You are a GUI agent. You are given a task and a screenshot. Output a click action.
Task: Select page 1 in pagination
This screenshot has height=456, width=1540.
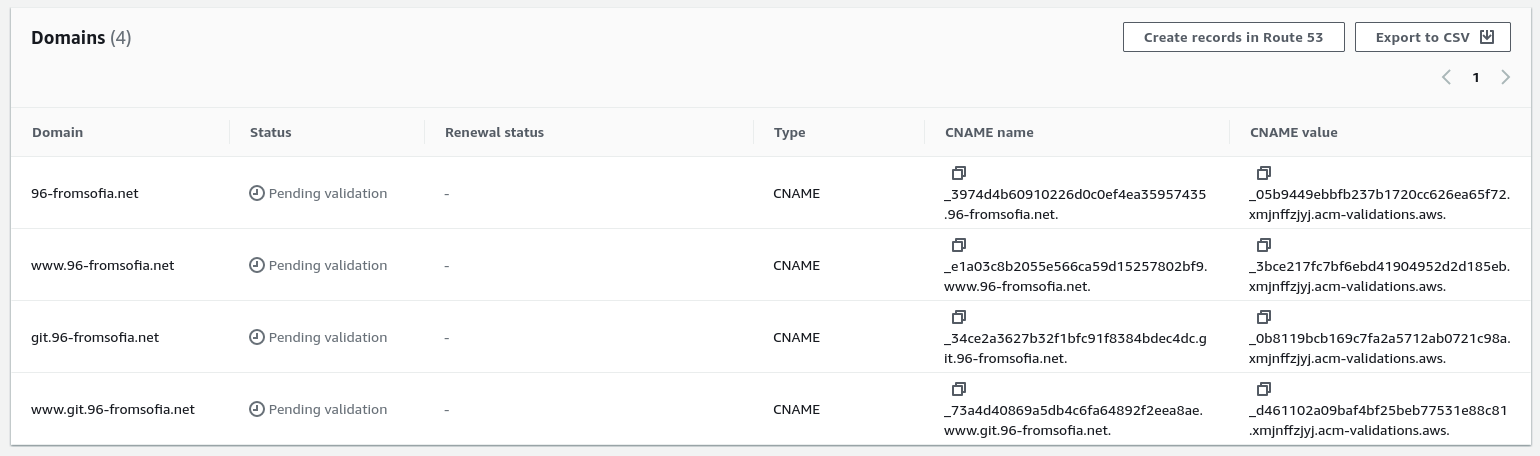click(1475, 78)
